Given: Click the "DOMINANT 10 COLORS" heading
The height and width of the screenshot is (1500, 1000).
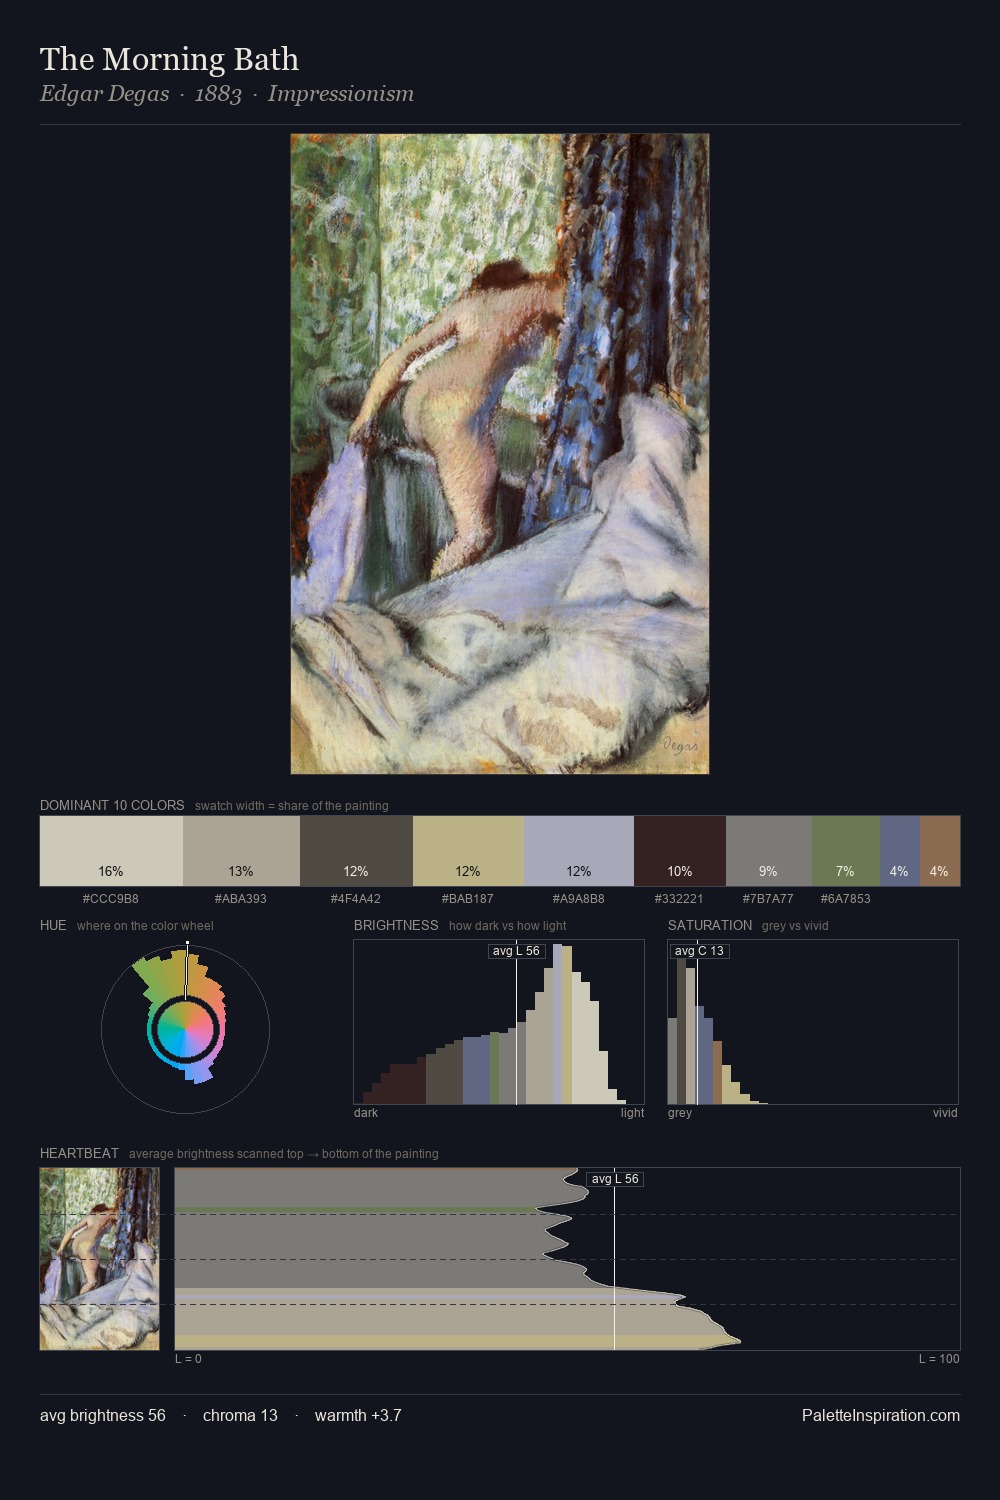Looking at the screenshot, I should 112,805.
